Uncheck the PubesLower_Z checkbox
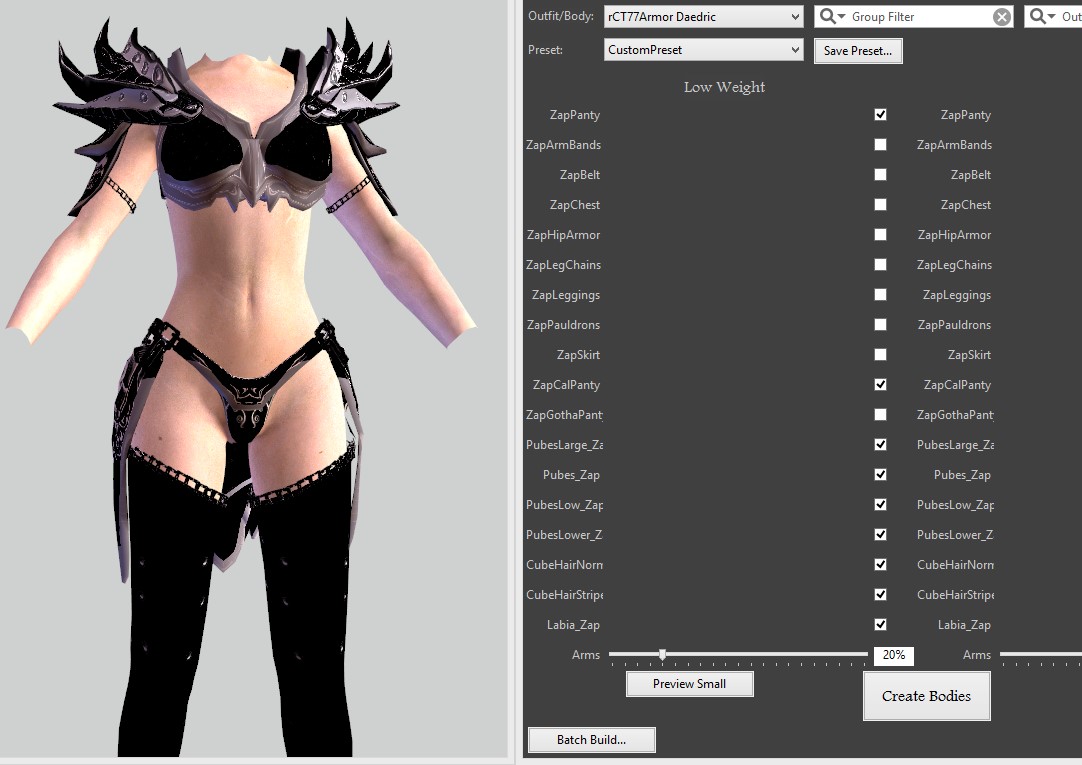Viewport: 1082px width, 765px height. [881, 535]
